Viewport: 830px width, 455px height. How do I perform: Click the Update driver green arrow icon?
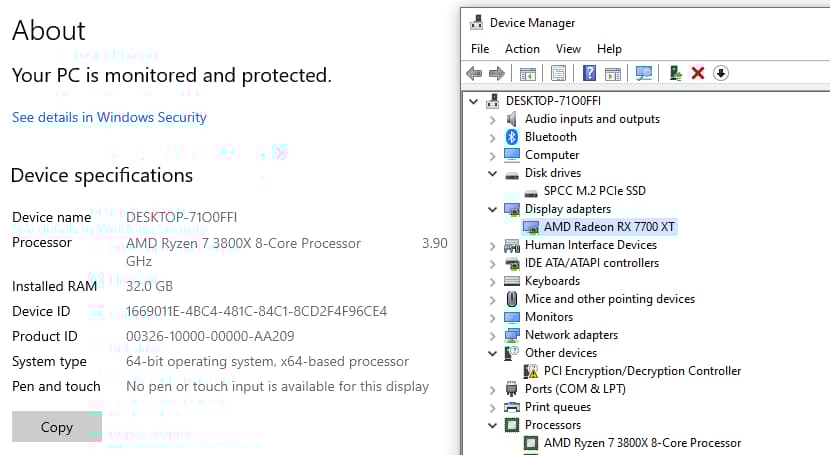pyautogui.click(x=676, y=73)
